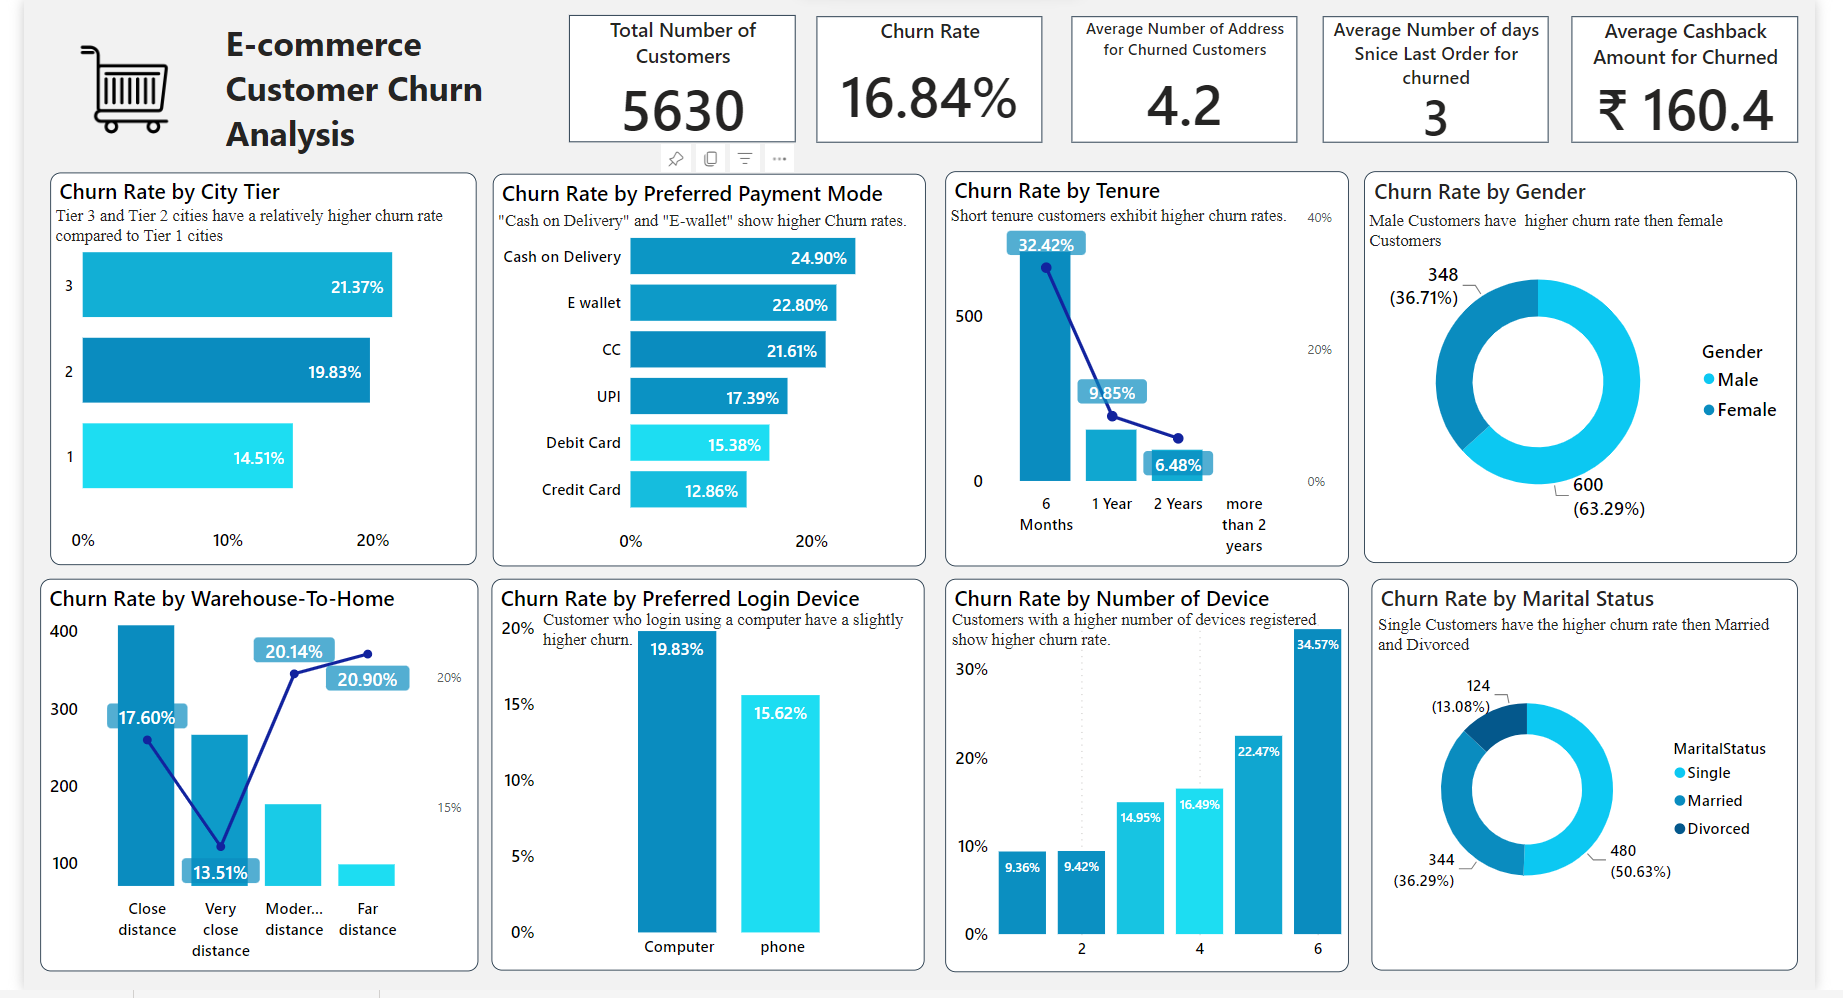
Task: Open filters icon on payment mode visual
Action: 745,159
